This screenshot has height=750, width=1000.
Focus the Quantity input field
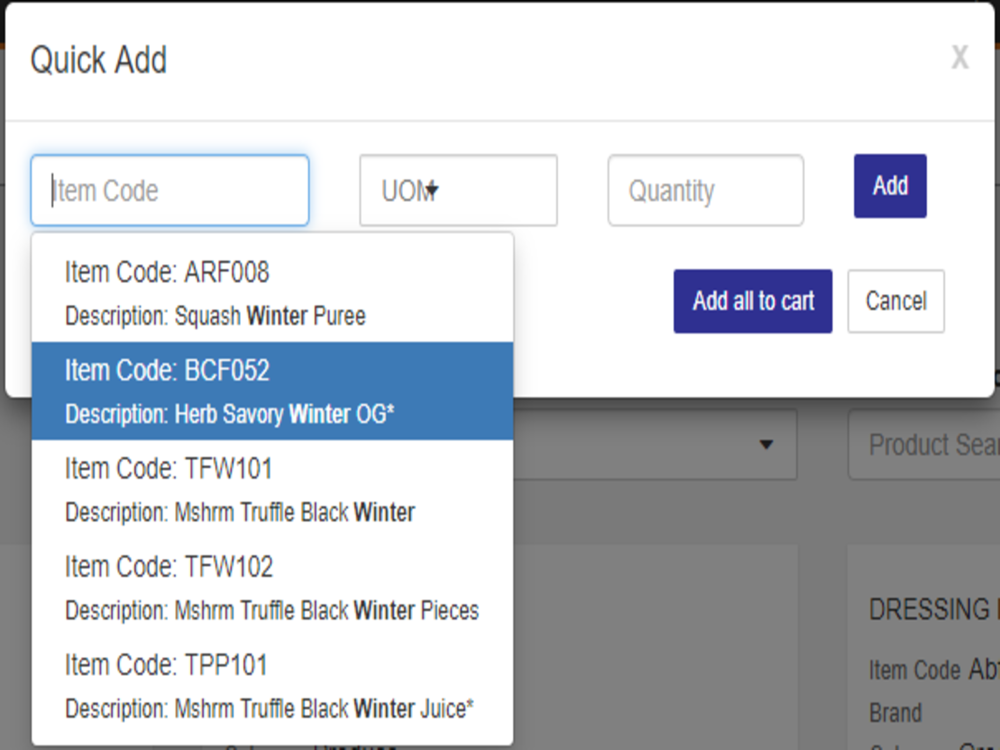[x=705, y=190]
